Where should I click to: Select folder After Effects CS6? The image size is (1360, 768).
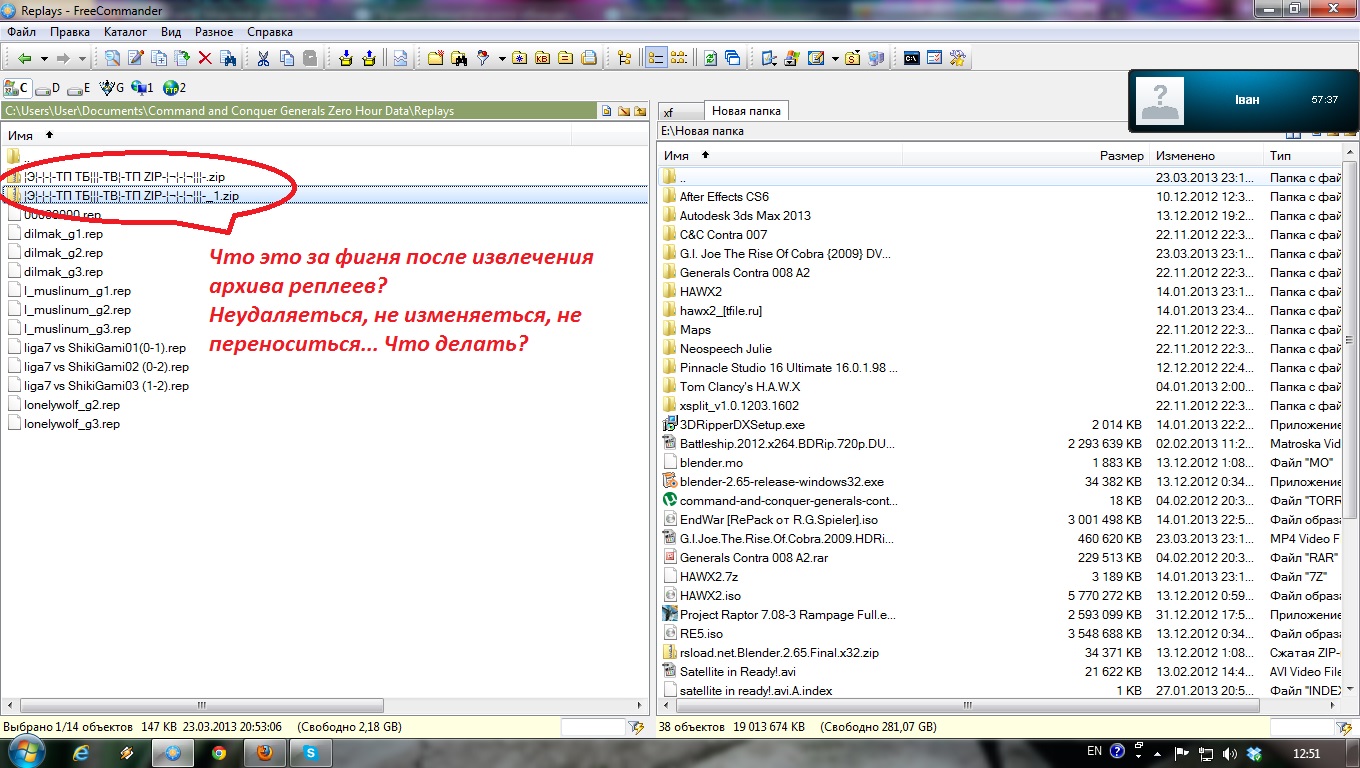[x=724, y=196]
